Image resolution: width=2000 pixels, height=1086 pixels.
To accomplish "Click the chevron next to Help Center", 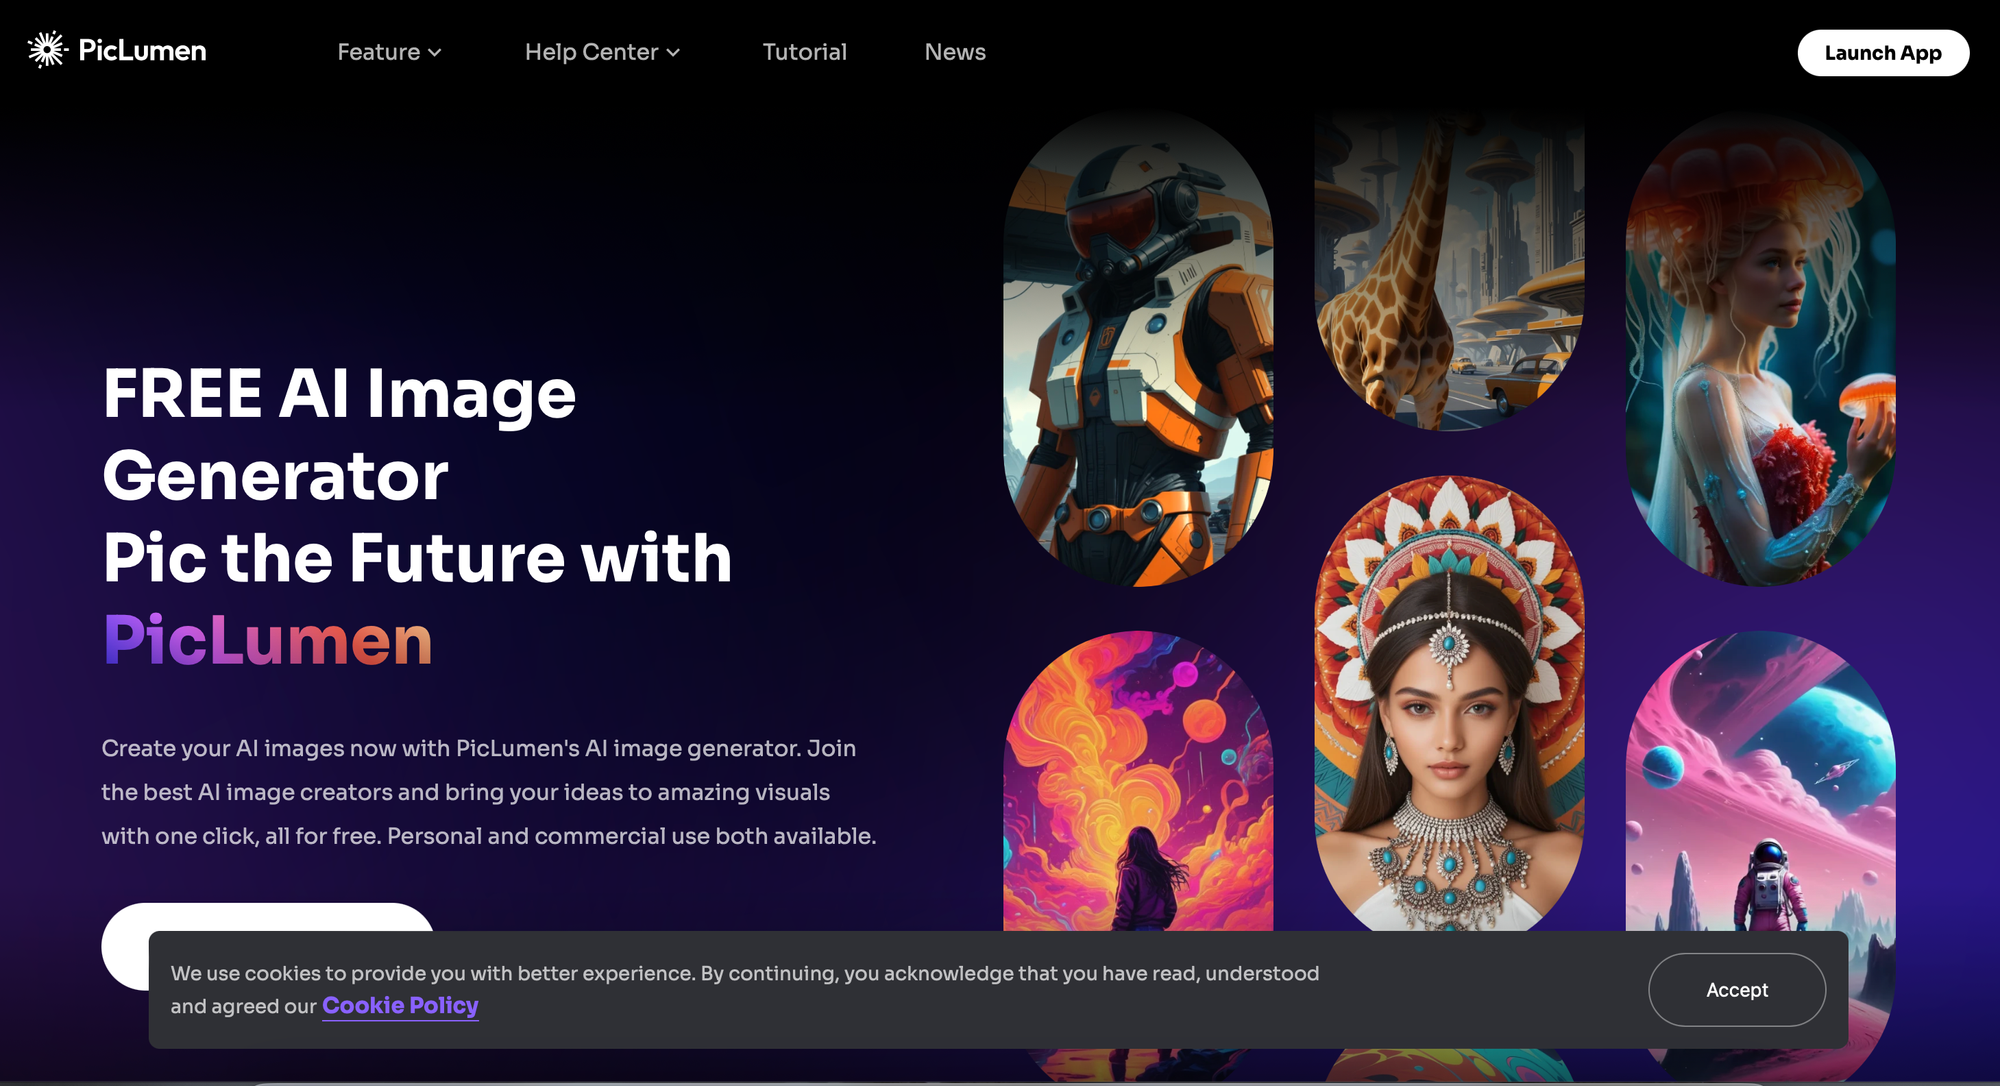I will [673, 53].
